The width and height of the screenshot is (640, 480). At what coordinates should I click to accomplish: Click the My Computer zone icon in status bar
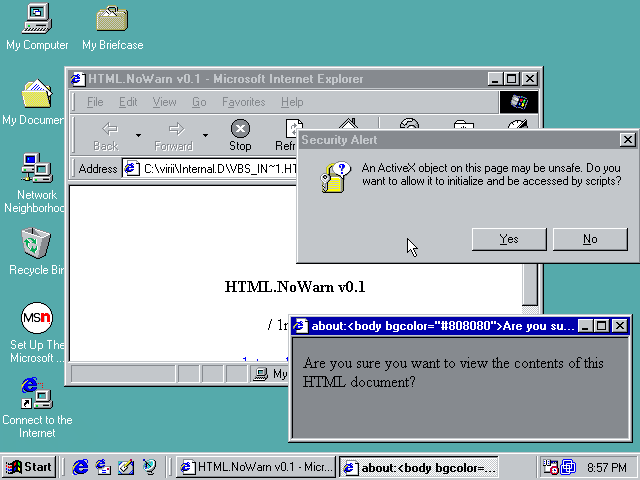pyautogui.click(x=260, y=373)
